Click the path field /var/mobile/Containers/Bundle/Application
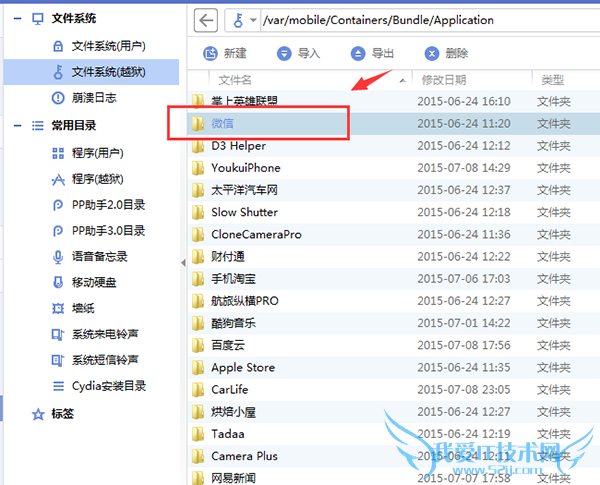The image size is (600, 485). pos(430,20)
